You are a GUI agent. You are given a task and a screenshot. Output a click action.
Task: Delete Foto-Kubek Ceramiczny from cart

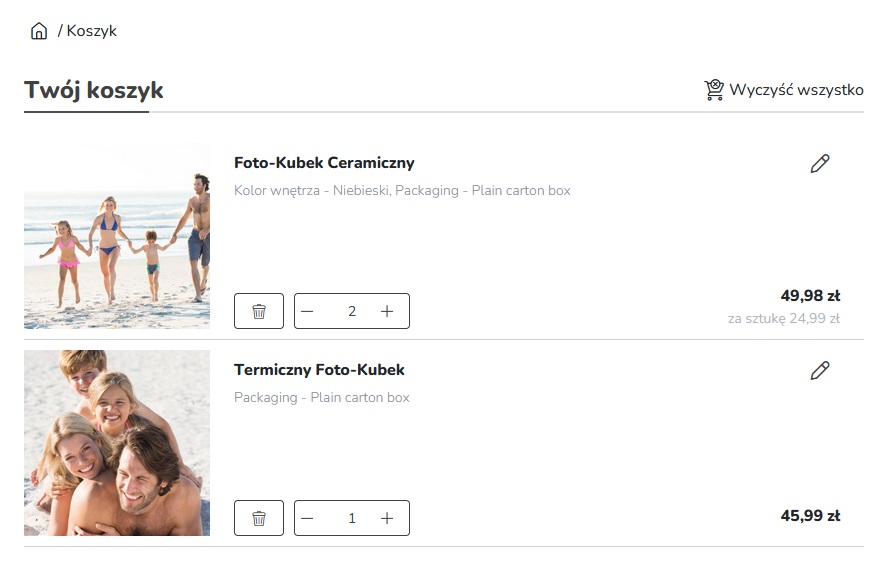[x=259, y=311]
